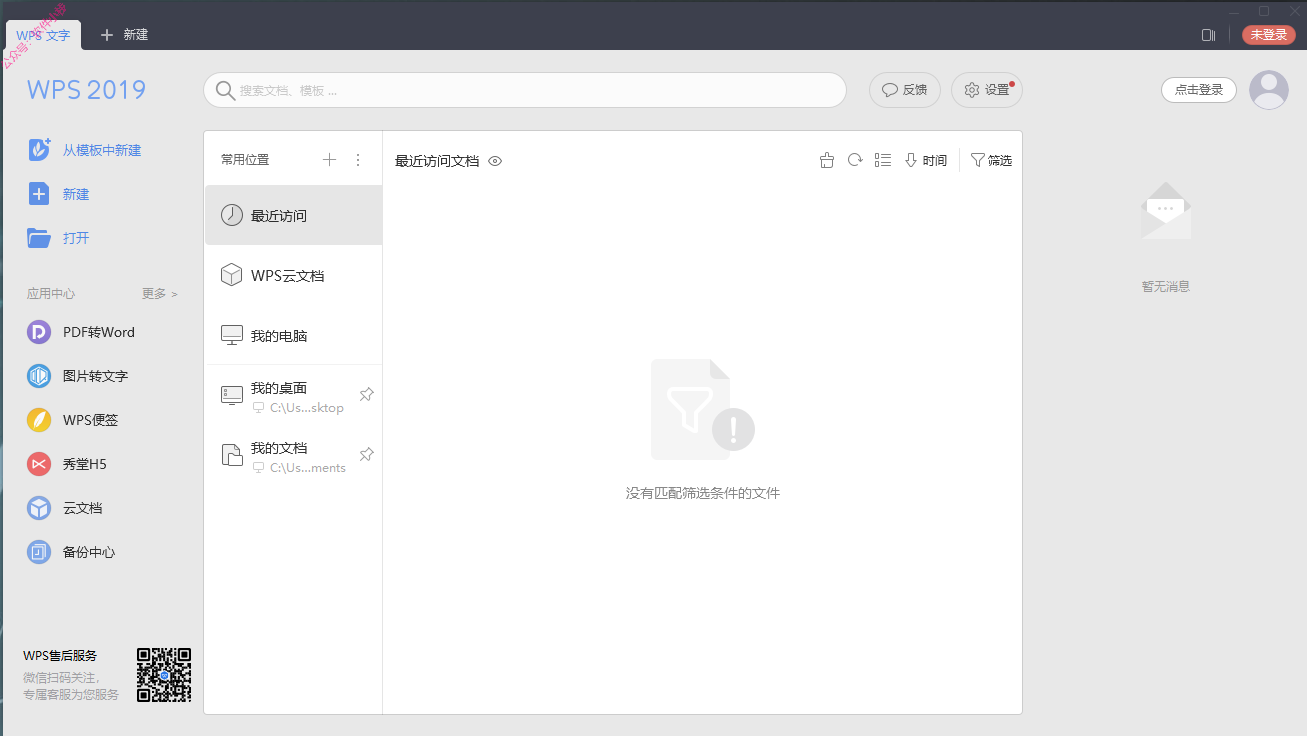
Task: Click the clear-records broom icon
Action: (x=826, y=160)
